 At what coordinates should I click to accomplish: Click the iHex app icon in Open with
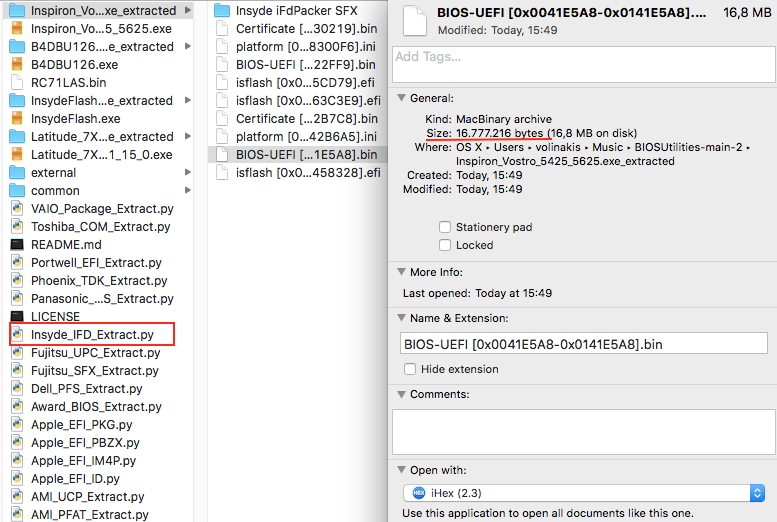point(419,493)
